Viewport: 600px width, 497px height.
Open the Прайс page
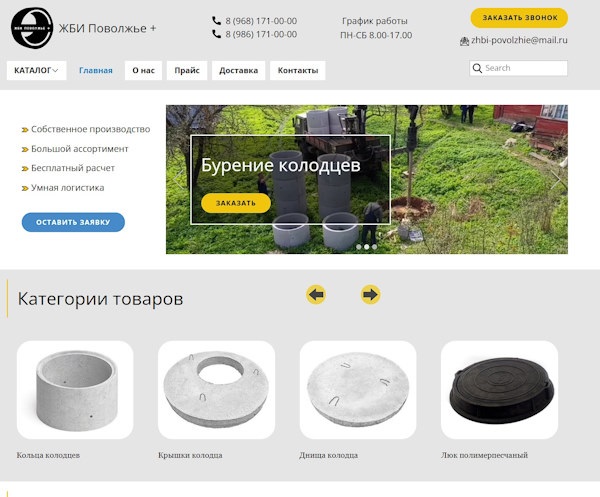point(186,71)
